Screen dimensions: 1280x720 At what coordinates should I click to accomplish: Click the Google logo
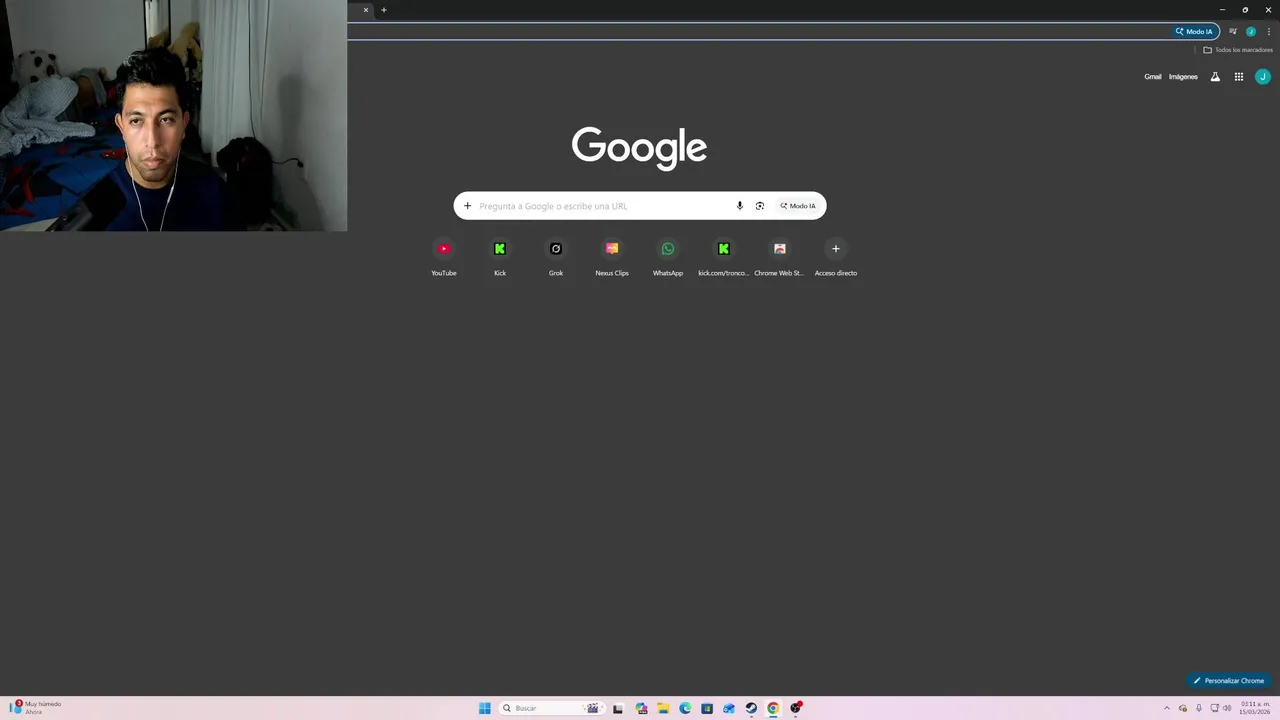point(639,148)
